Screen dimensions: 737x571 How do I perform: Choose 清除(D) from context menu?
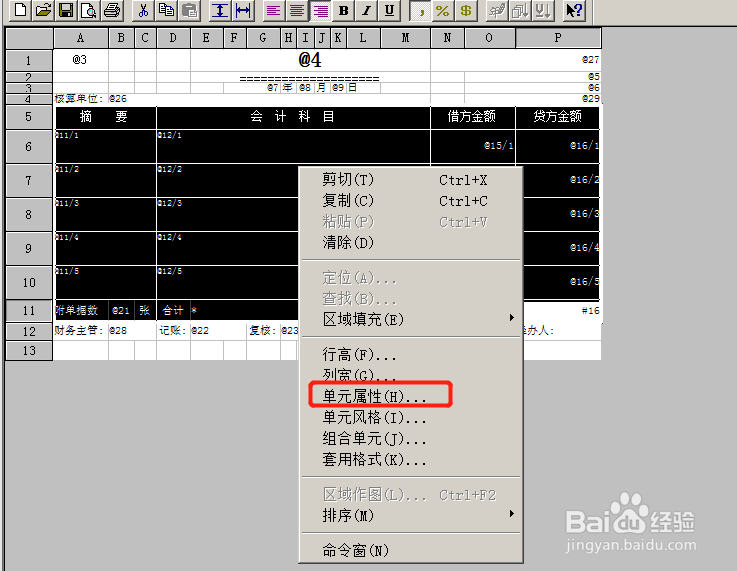(x=411, y=242)
